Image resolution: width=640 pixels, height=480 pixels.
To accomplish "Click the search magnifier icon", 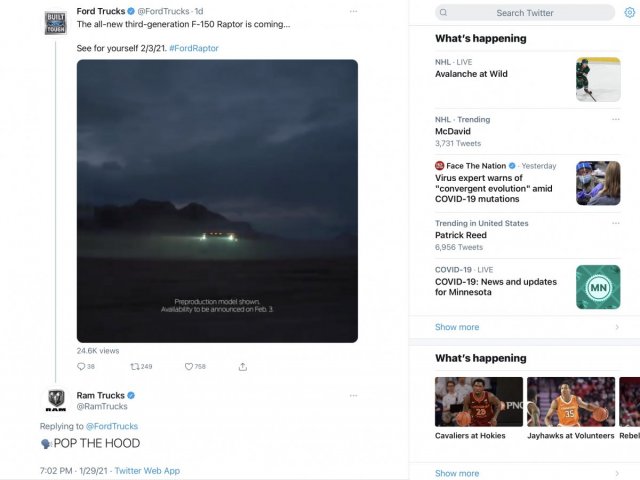I will pos(445,13).
